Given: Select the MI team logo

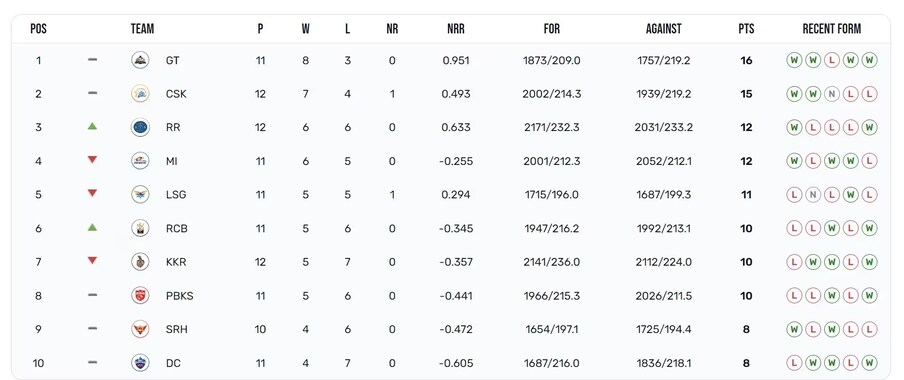Looking at the screenshot, I should pos(140,161).
